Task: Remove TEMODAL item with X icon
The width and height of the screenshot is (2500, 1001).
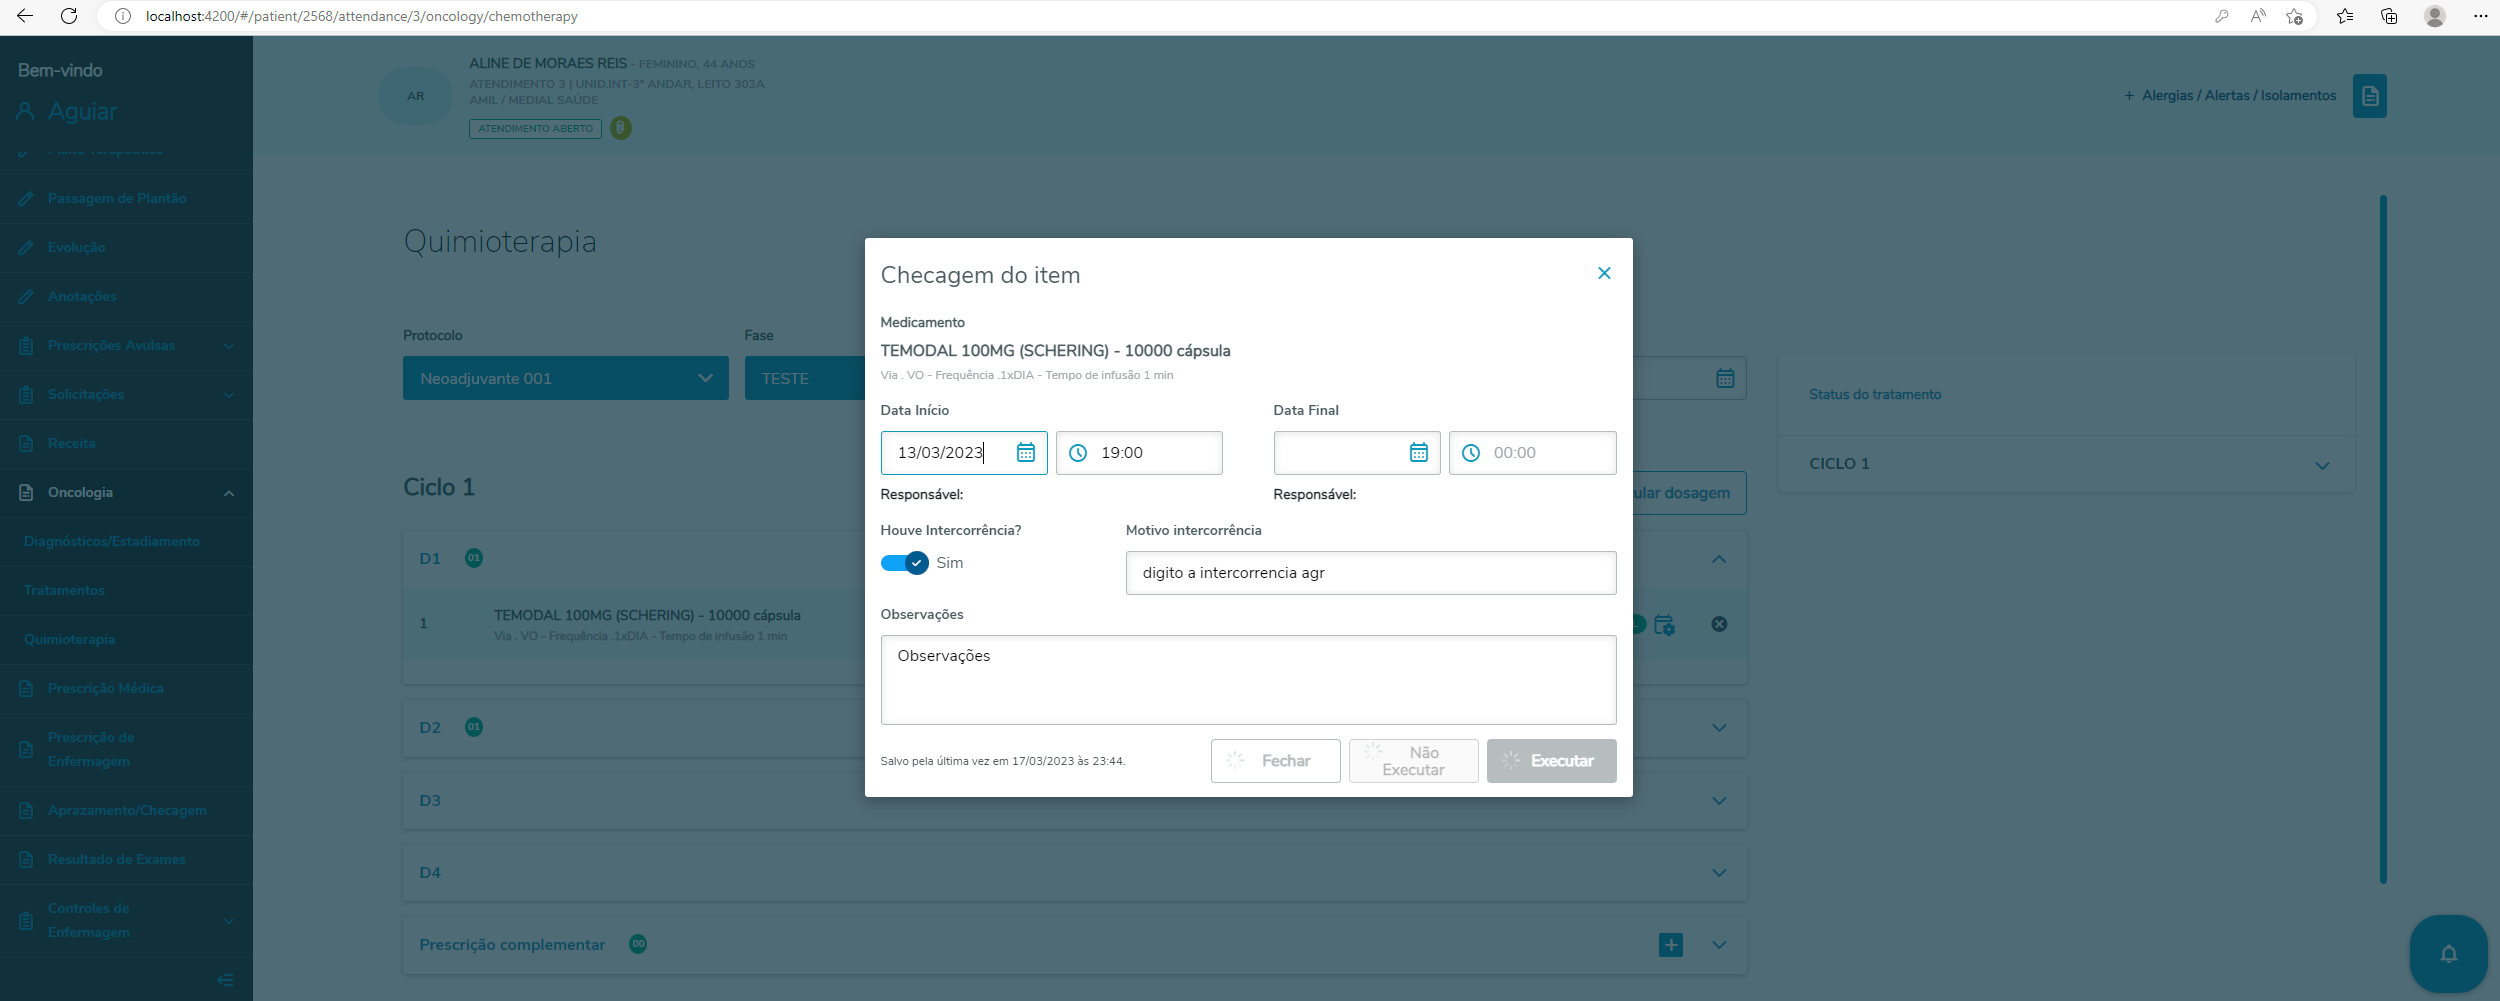Action: 1719,624
